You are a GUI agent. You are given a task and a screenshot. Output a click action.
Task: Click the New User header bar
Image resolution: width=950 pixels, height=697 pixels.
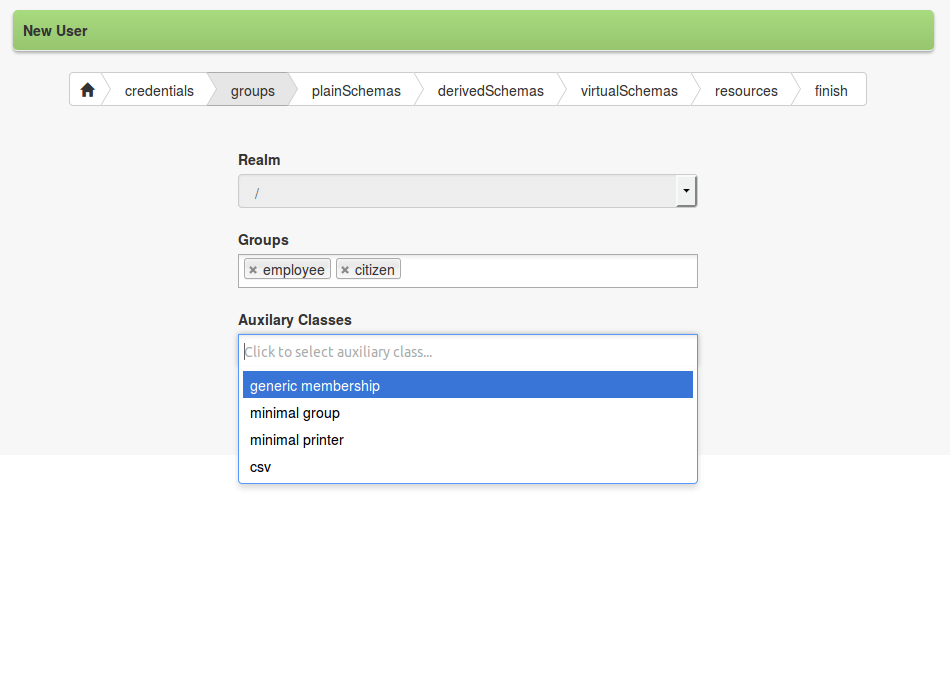click(x=473, y=30)
